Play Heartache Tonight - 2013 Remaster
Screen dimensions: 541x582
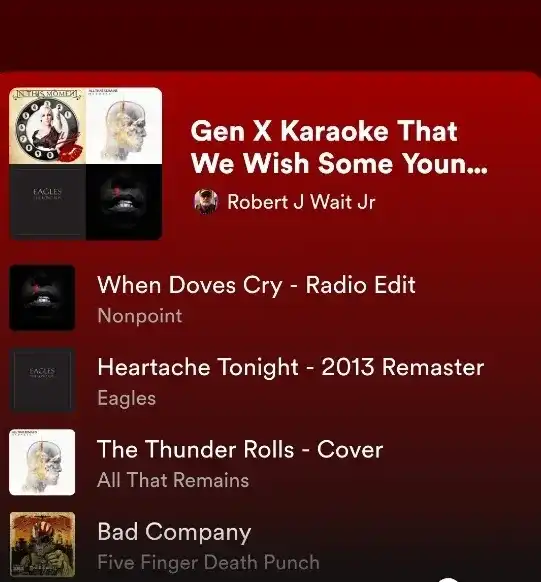point(291,367)
